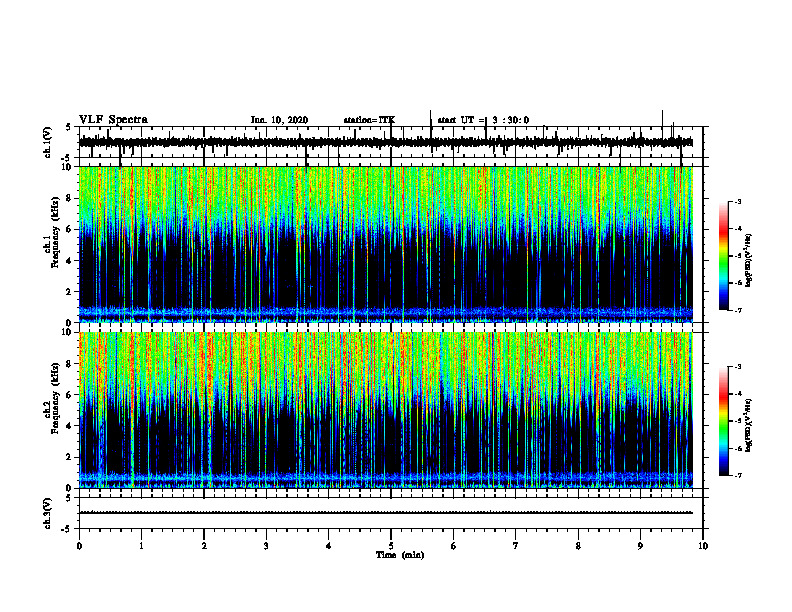Select ch.2 color bar "log(PSD)" label

pos(749,425)
